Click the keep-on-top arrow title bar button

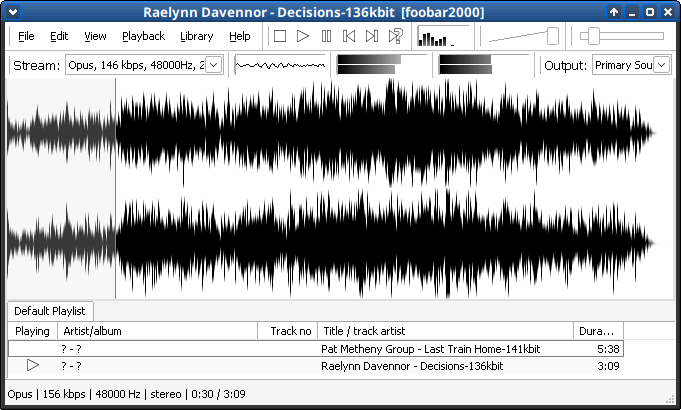click(614, 12)
